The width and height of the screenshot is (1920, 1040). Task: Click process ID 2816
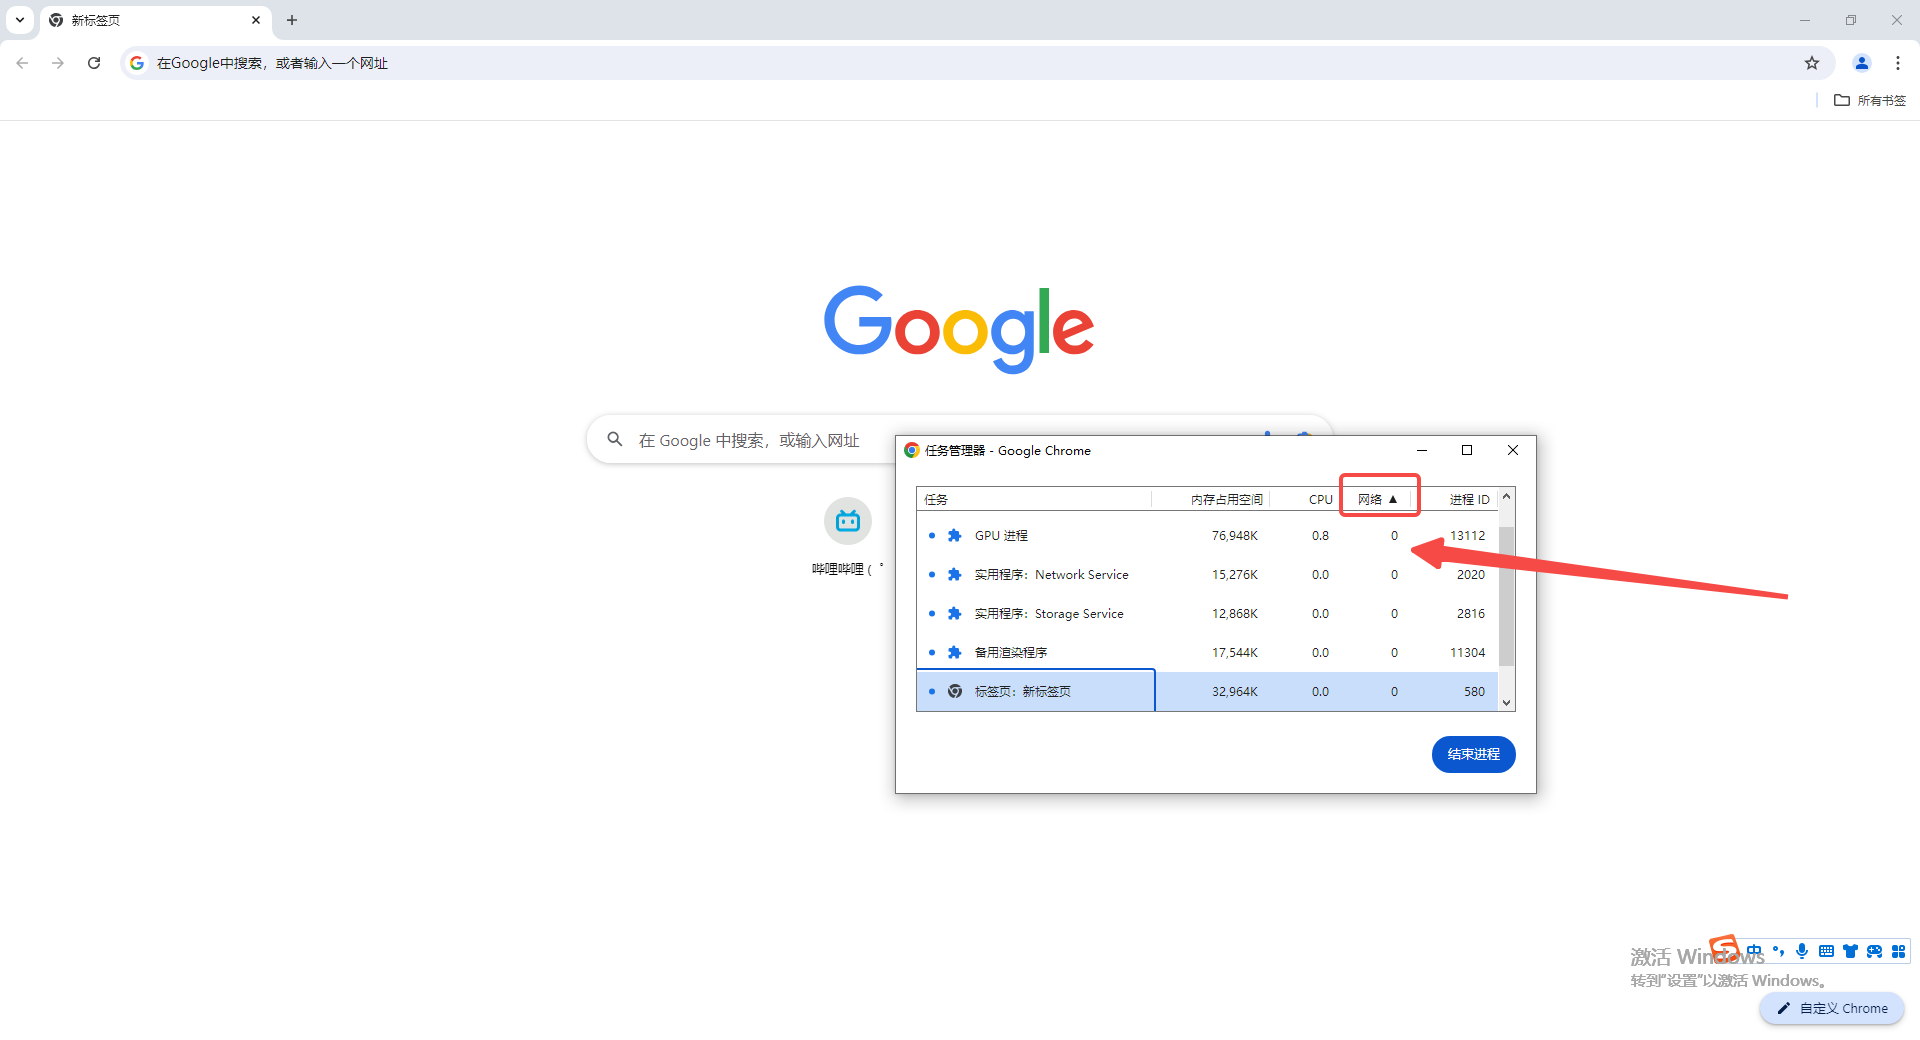1471,613
